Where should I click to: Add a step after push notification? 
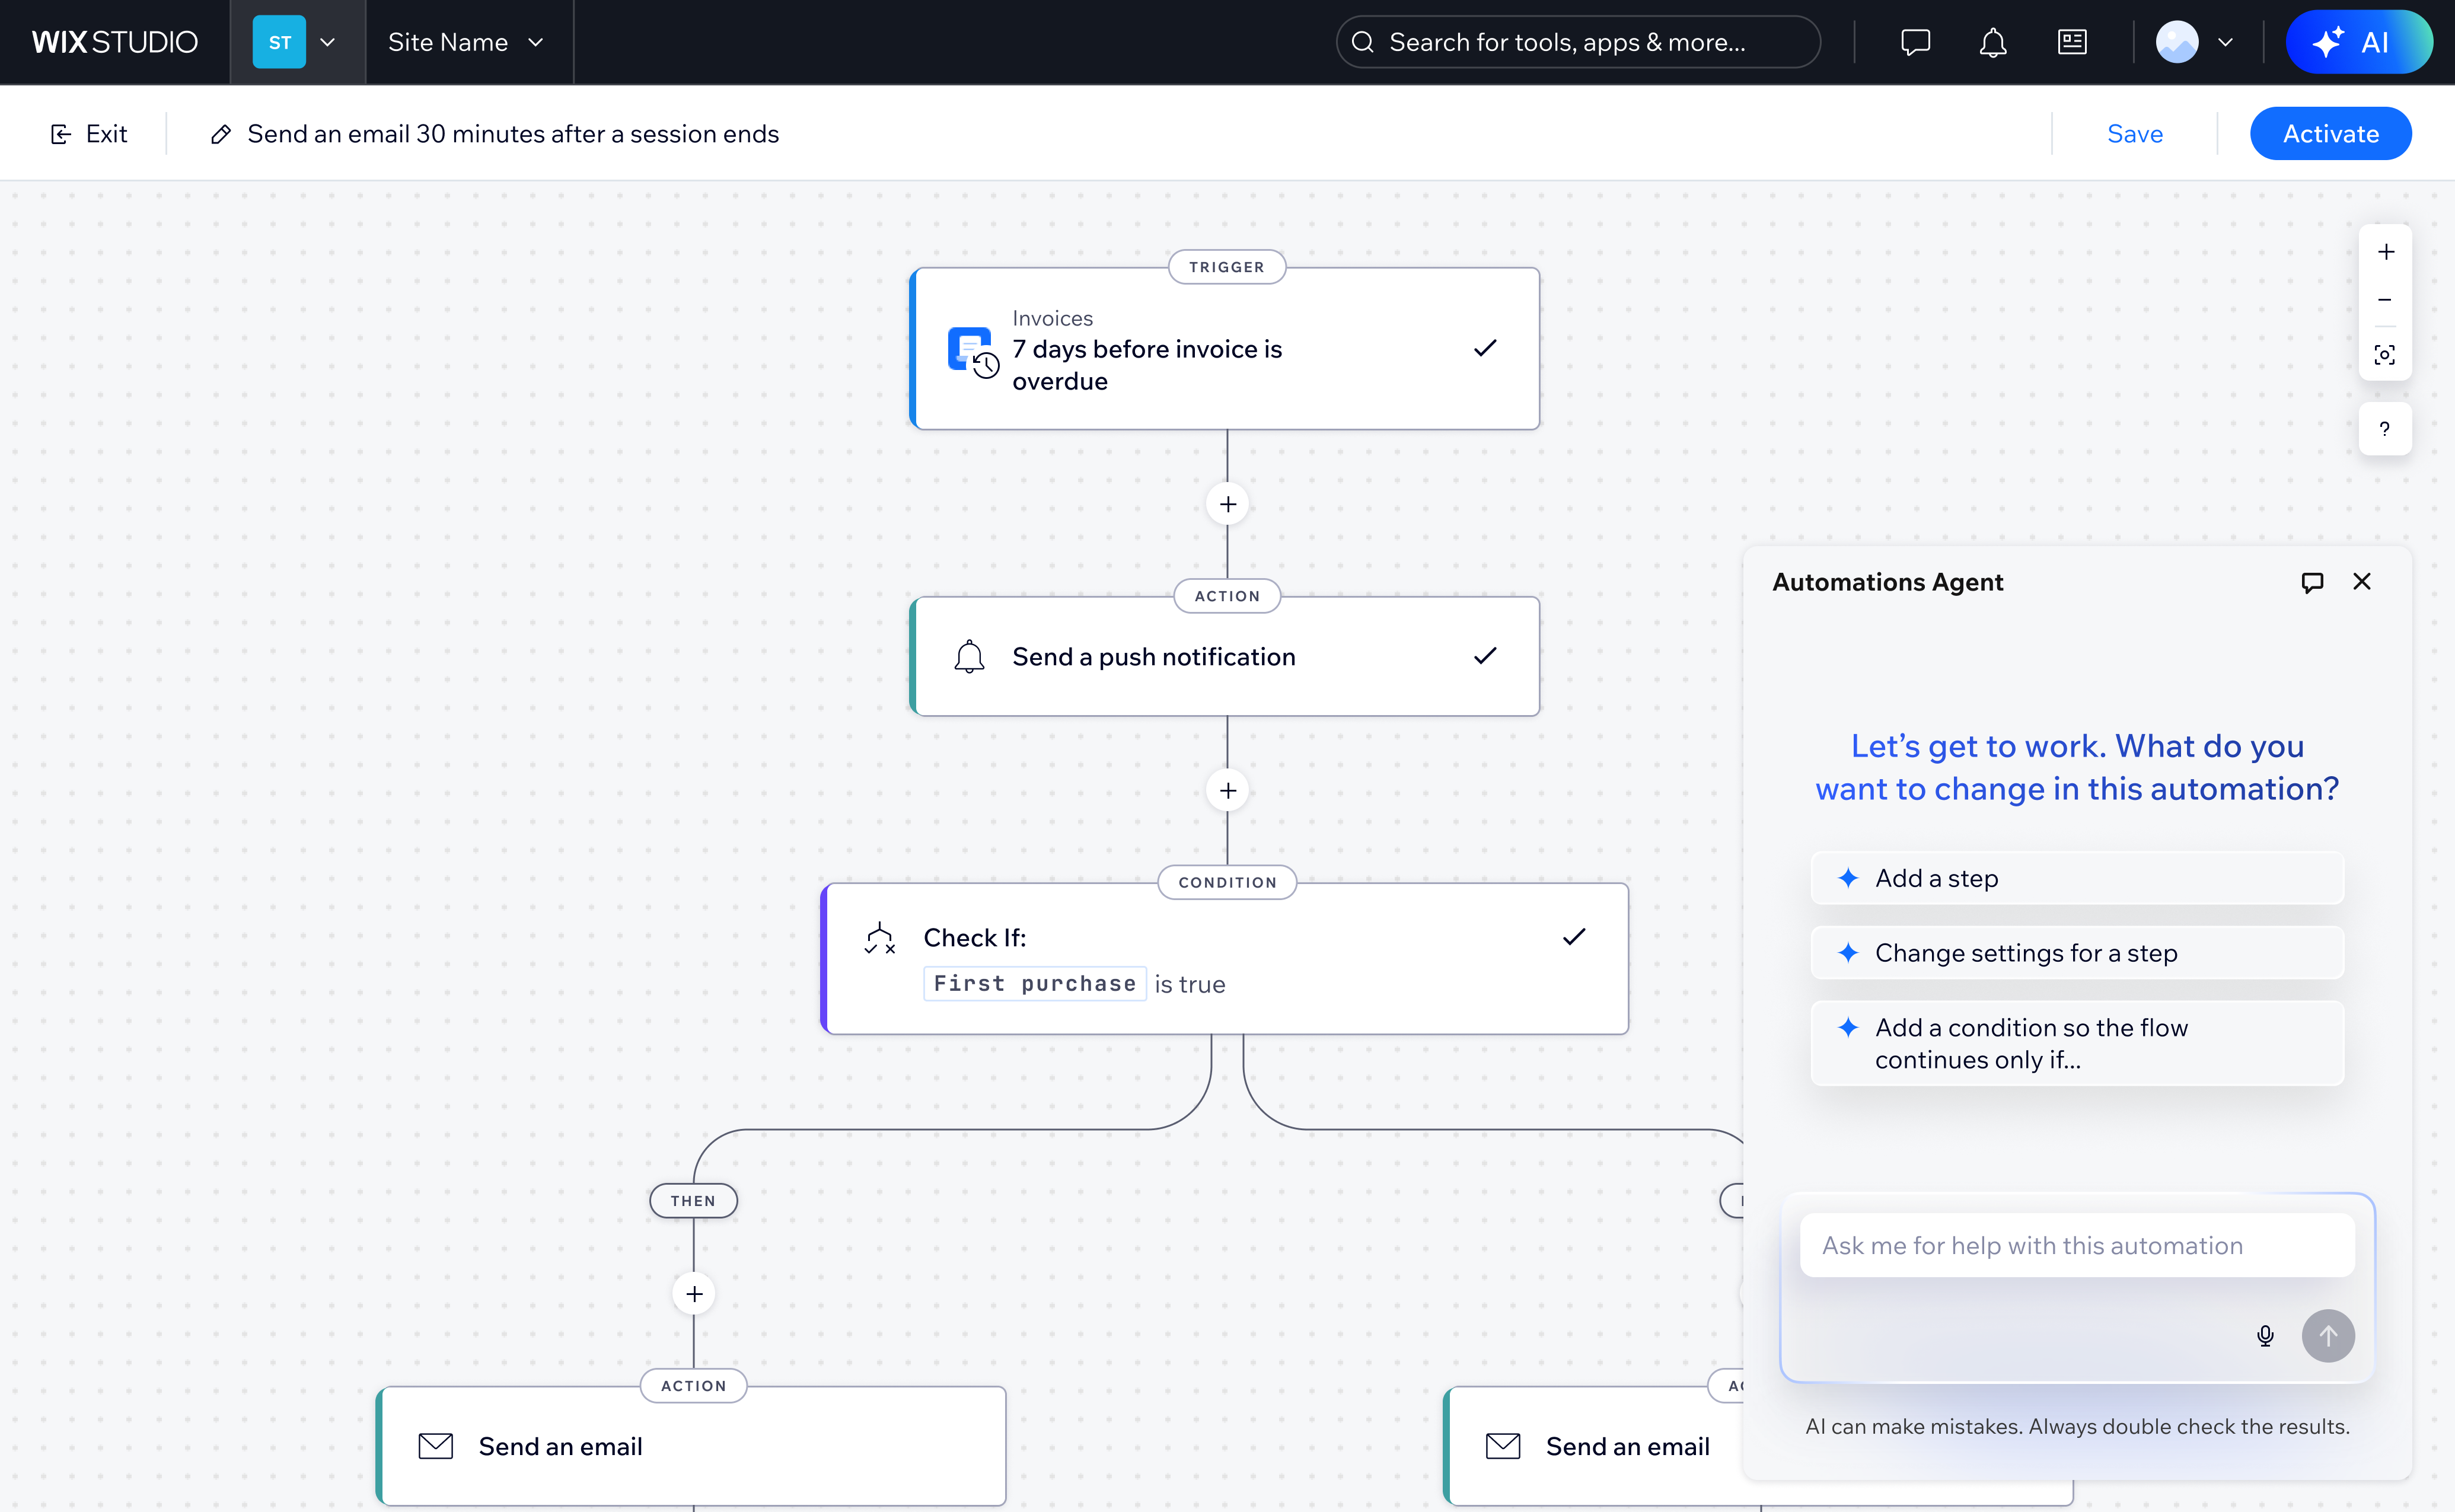coord(1227,790)
